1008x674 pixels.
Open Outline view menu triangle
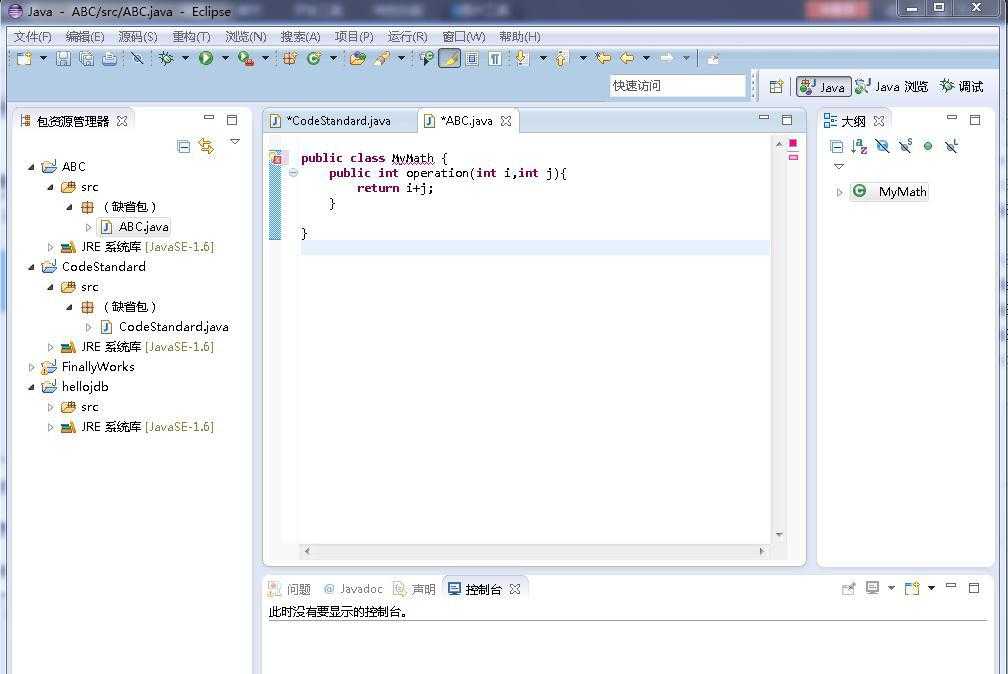(839, 167)
